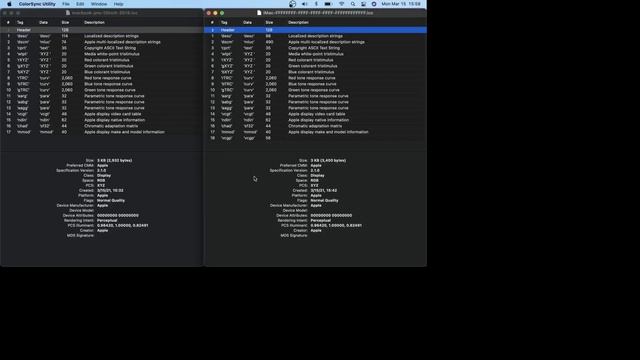Click document icon in right window title bar

tap(259, 13)
